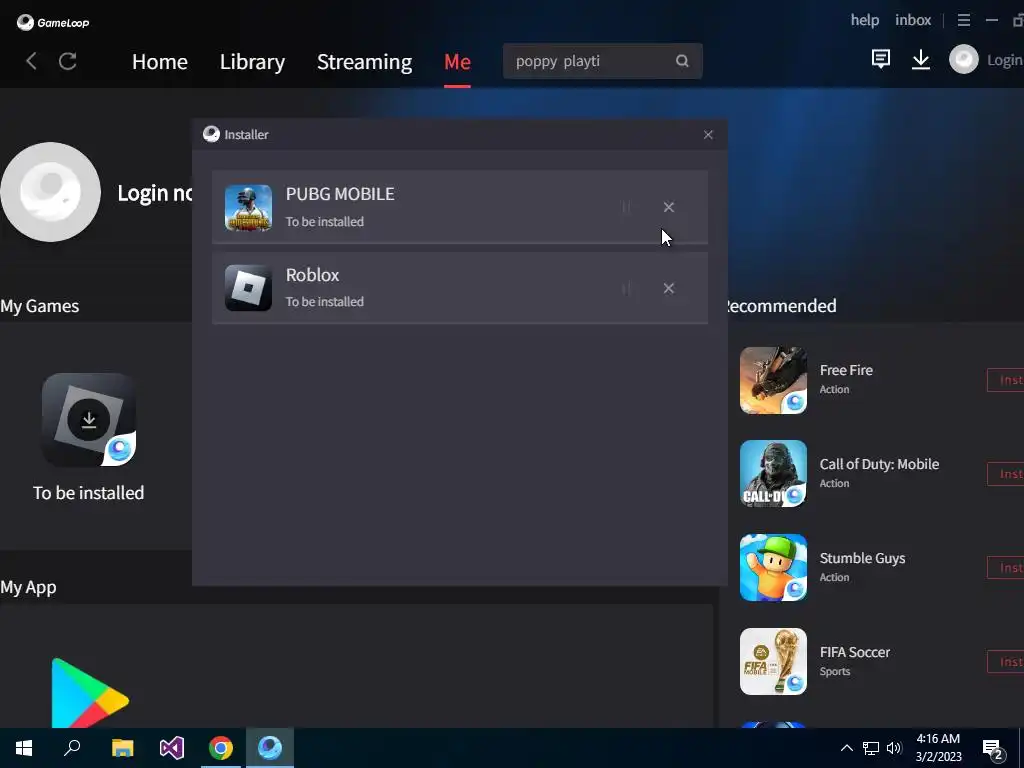Open the Windows Start menu
1024x768 pixels.
pyautogui.click(x=24, y=748)
